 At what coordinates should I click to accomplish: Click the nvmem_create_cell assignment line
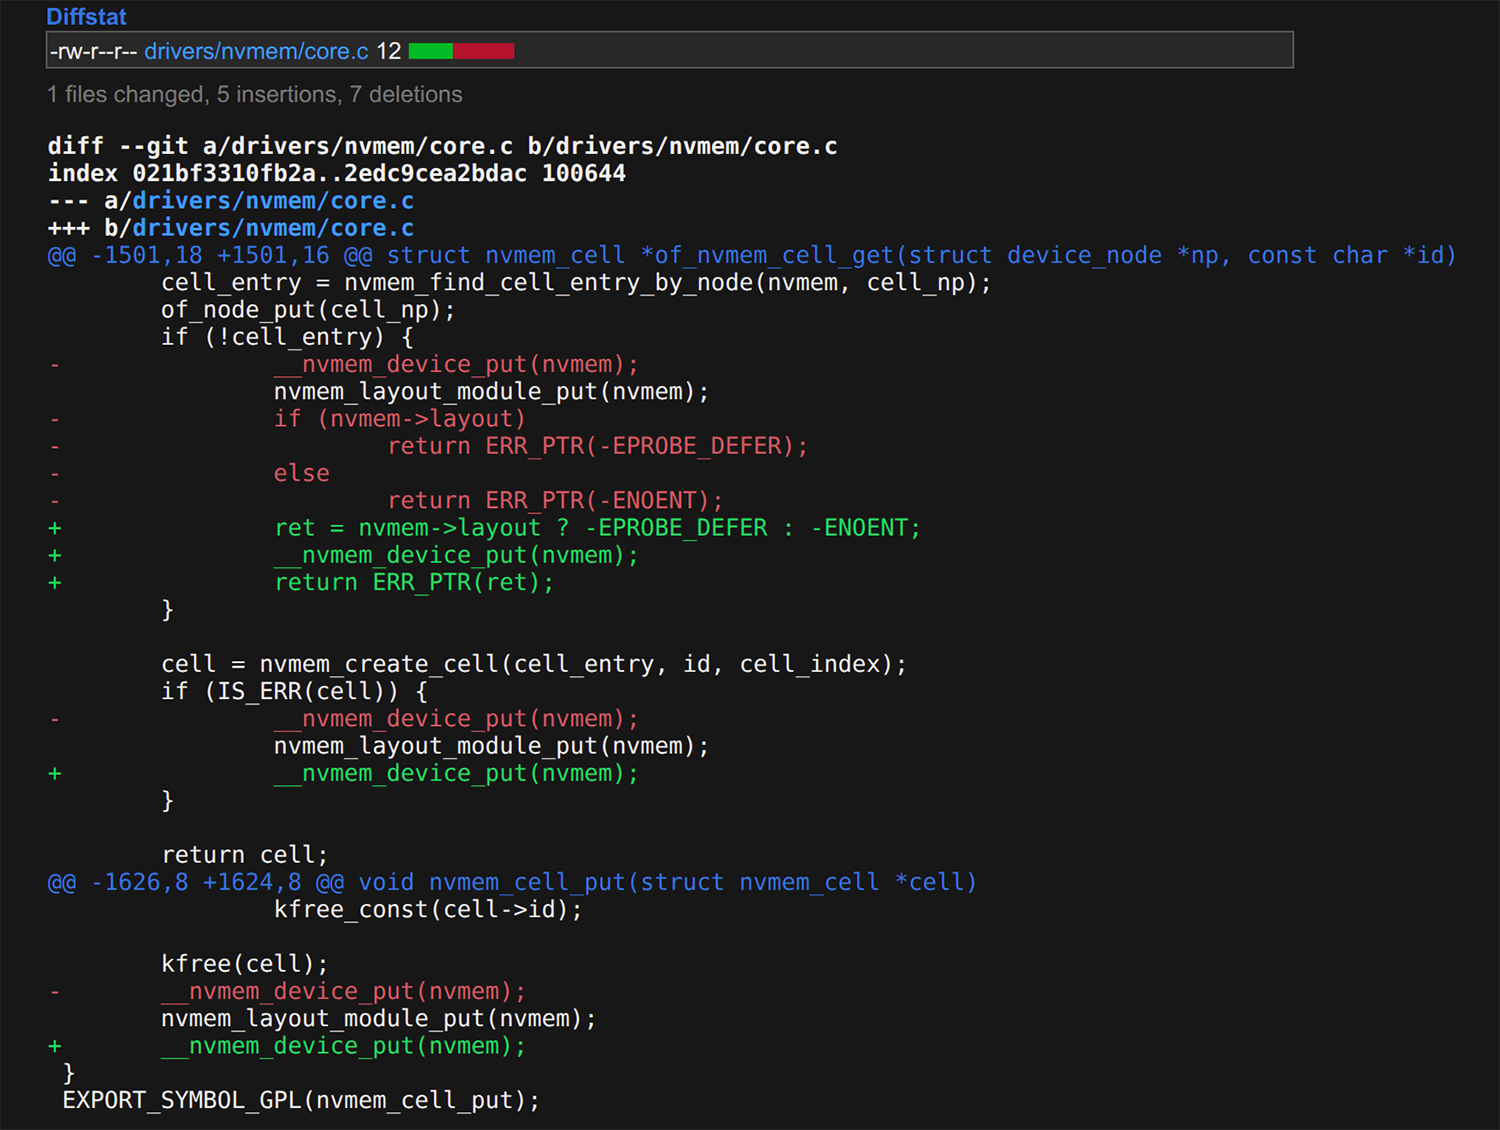pyautogui.click(x=534, y=664)
